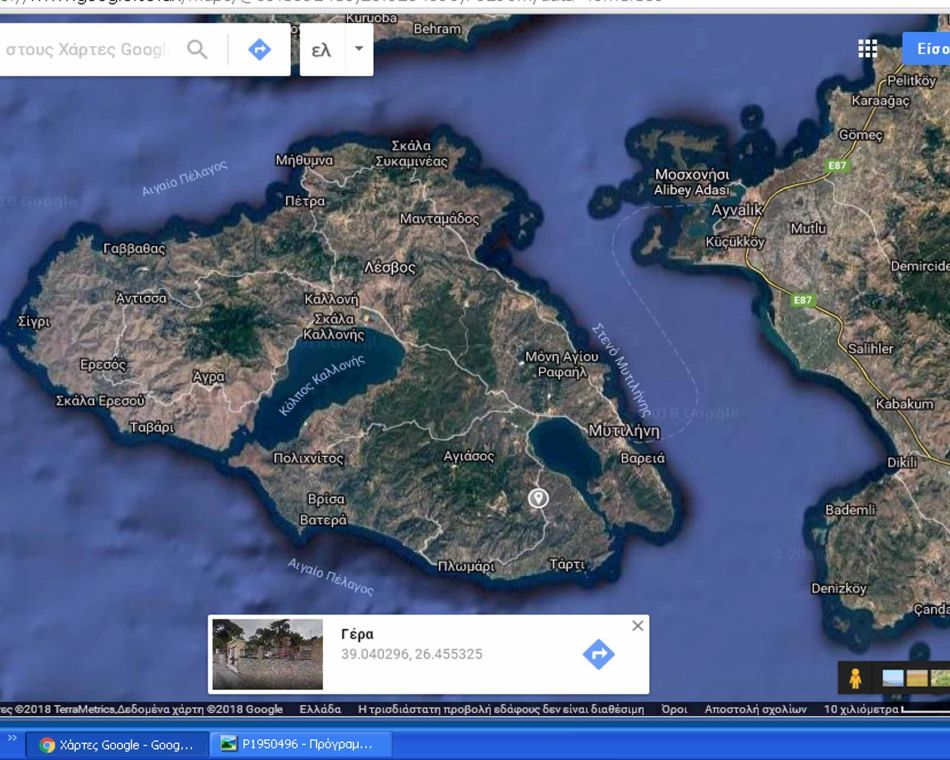This screenshot has width=950, height=760.
Task: Open the first imagery thumbnail beside pegman
Action: tap(893, 678)
